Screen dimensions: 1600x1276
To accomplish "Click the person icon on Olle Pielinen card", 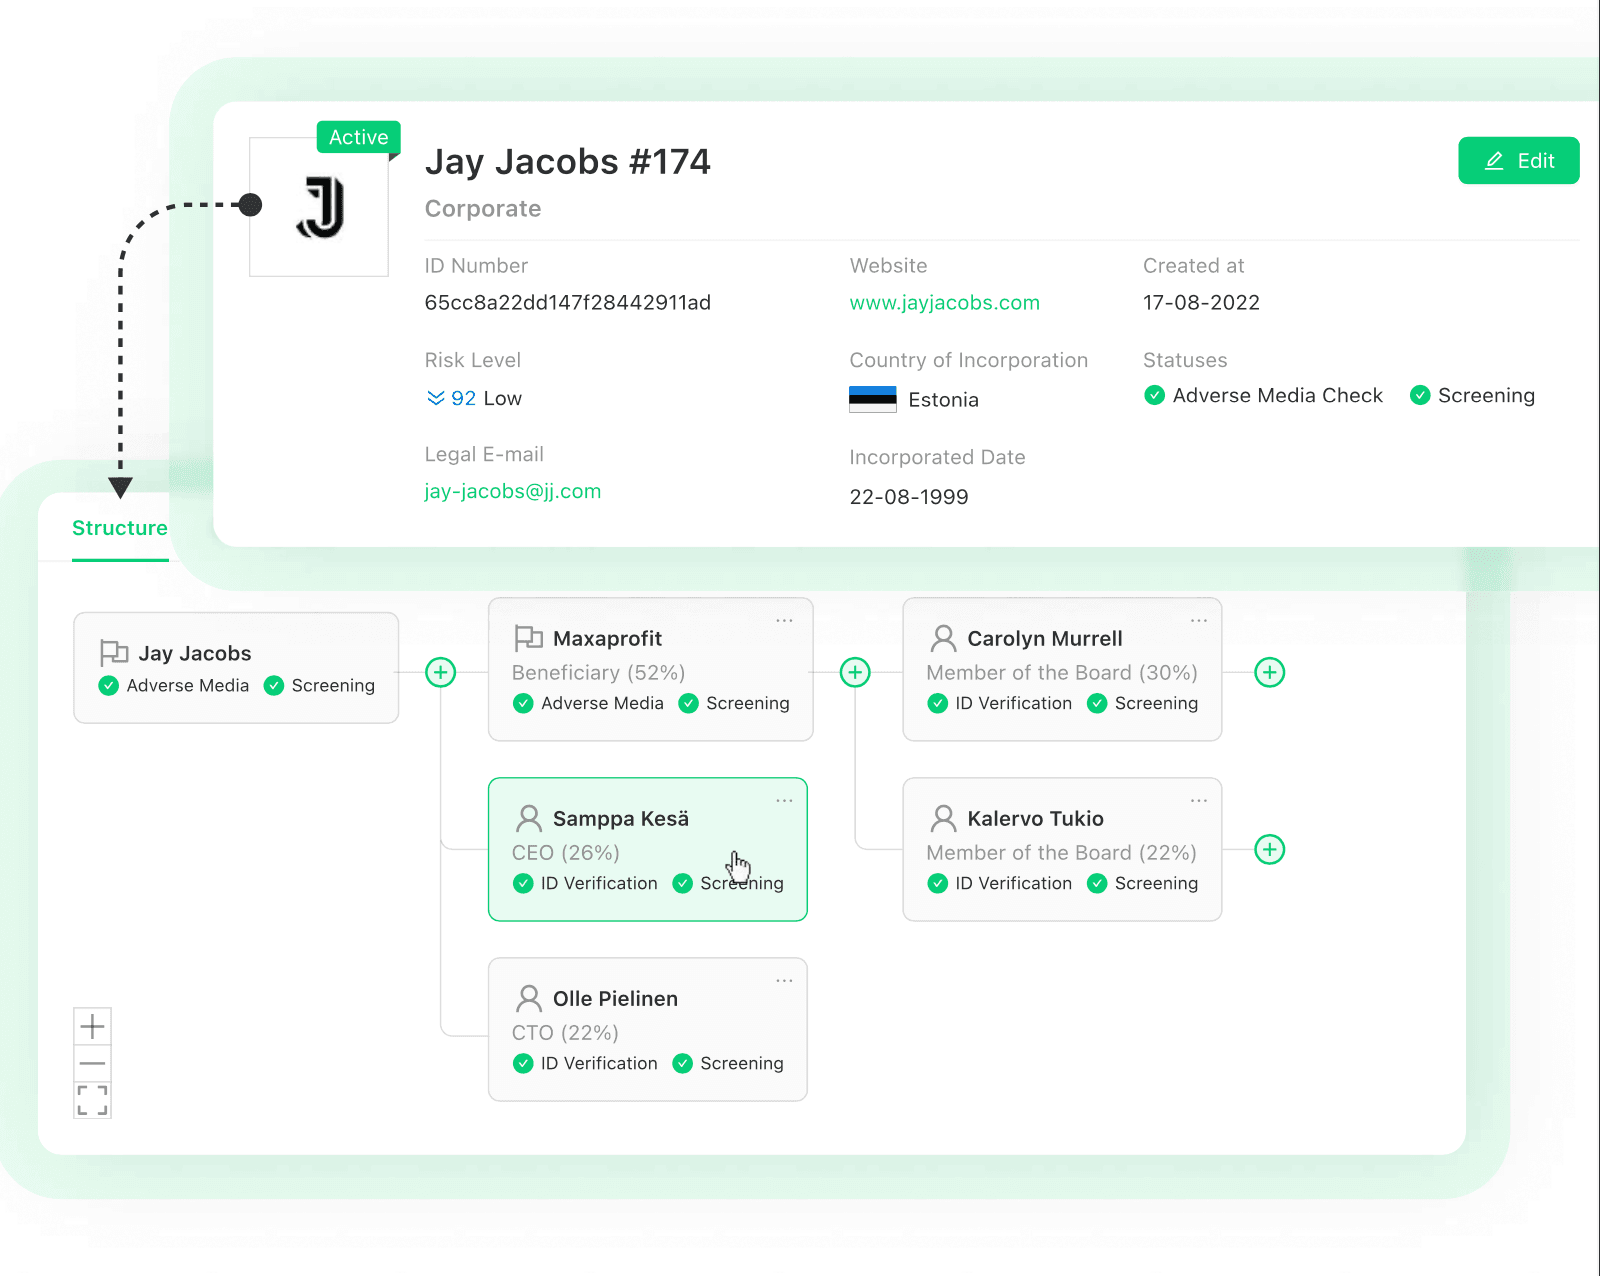I will (529, 998).
